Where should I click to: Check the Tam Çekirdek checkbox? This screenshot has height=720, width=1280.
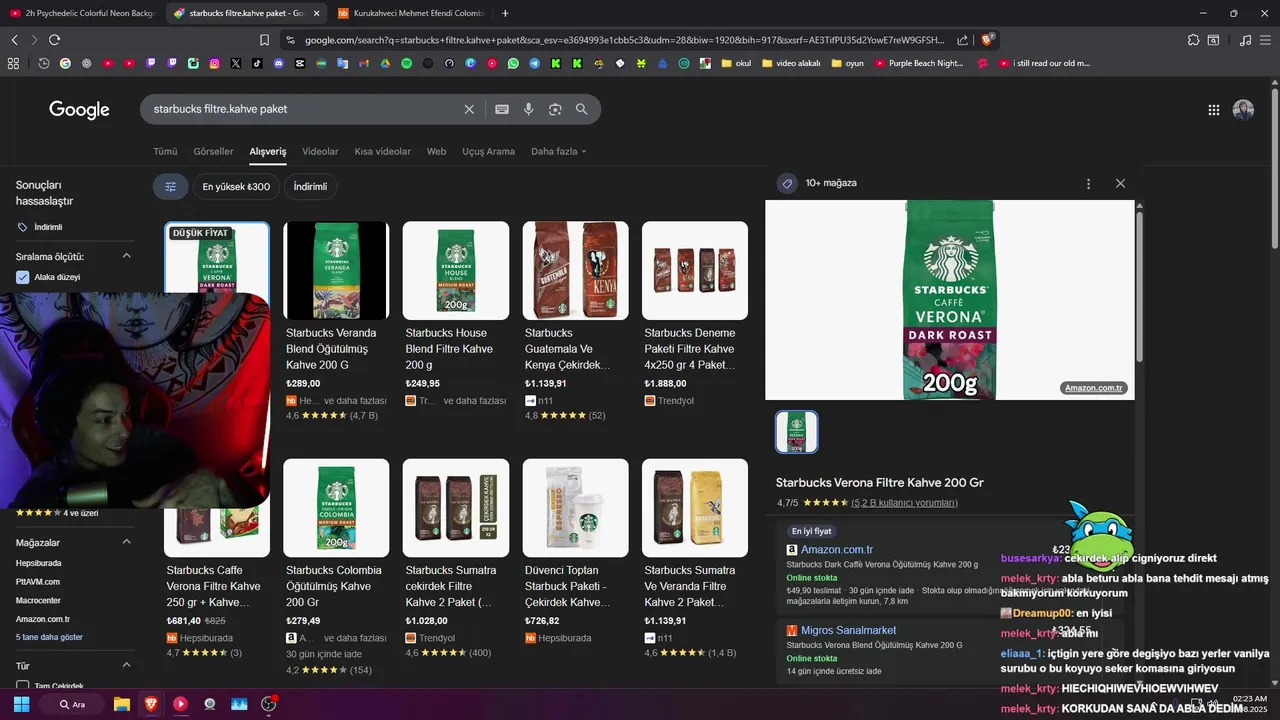tap(22, 687)
